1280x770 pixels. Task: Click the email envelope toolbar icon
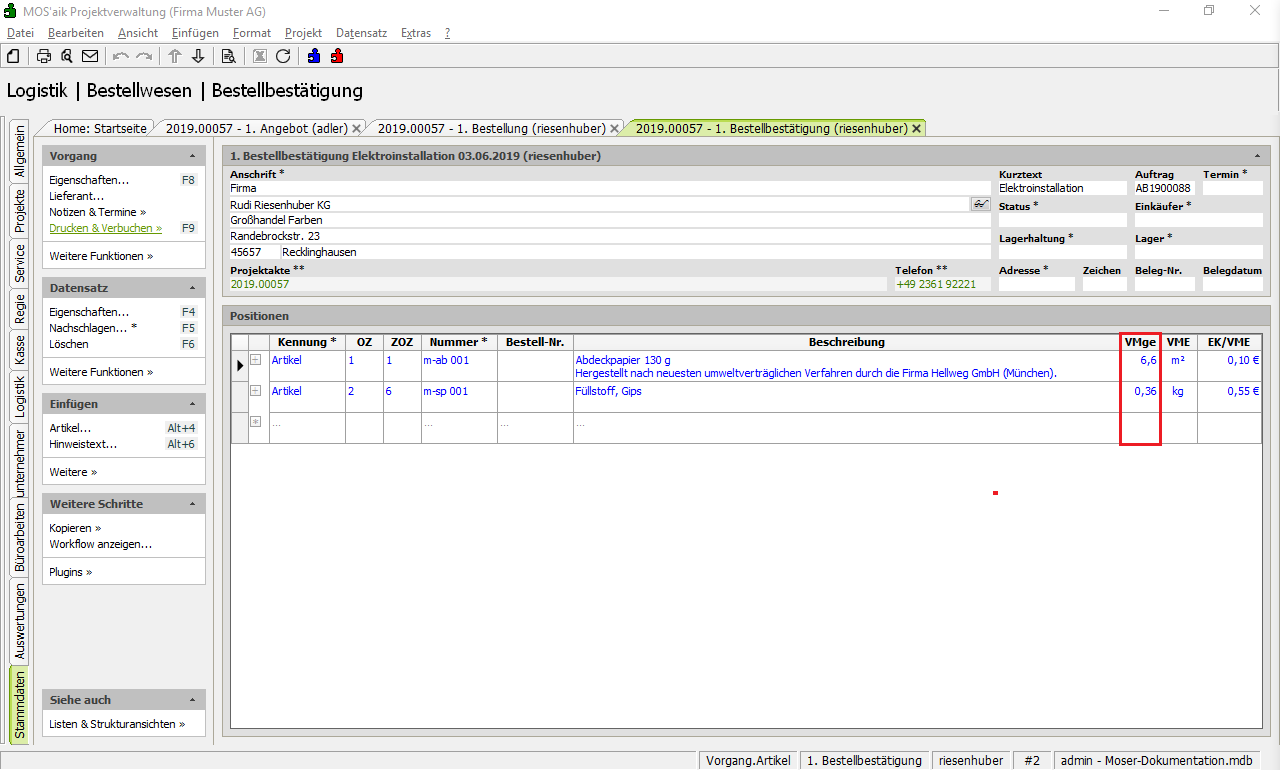[x=90, y=56]
